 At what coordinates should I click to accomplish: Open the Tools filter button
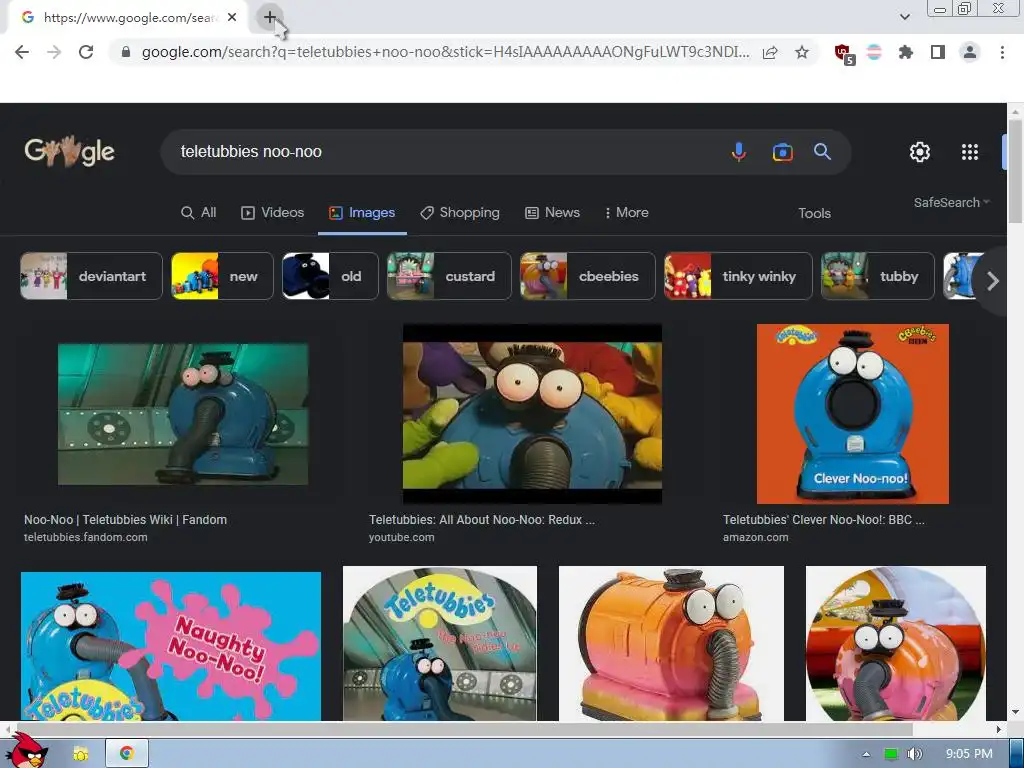pos(814,214)
